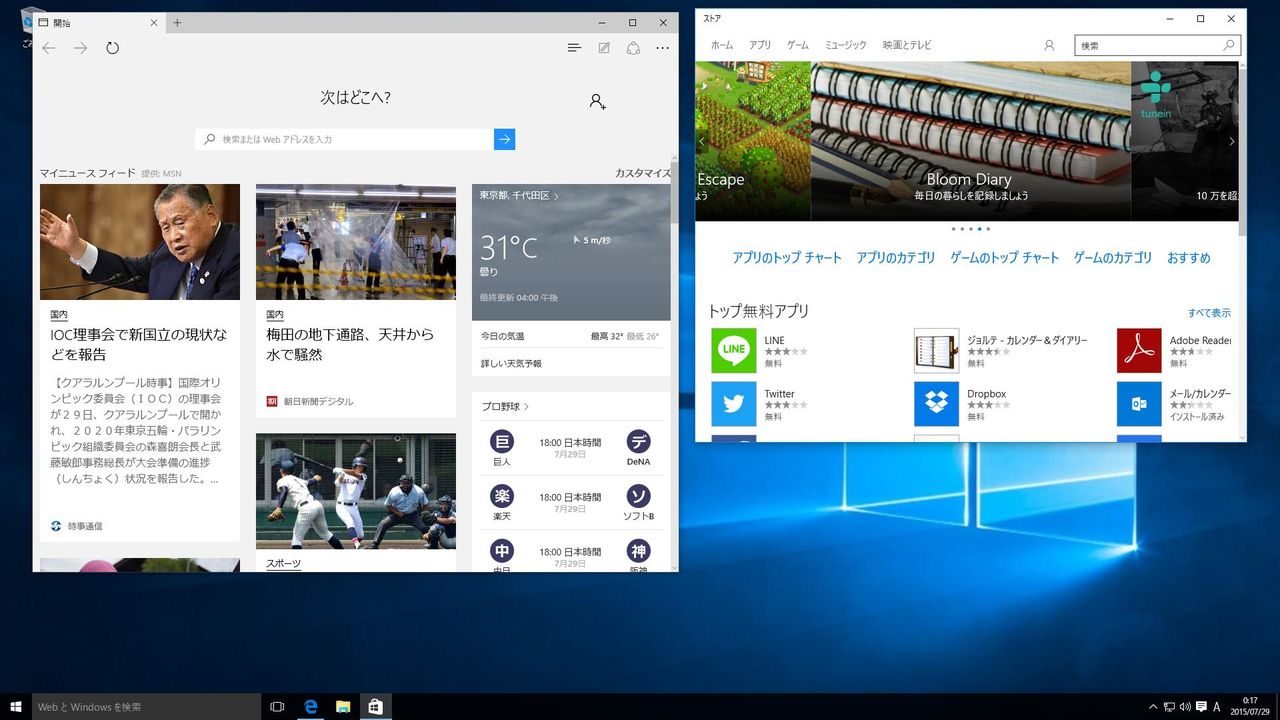
Task: Show hidden system tray icons
Action: (x=1152, y=707)
